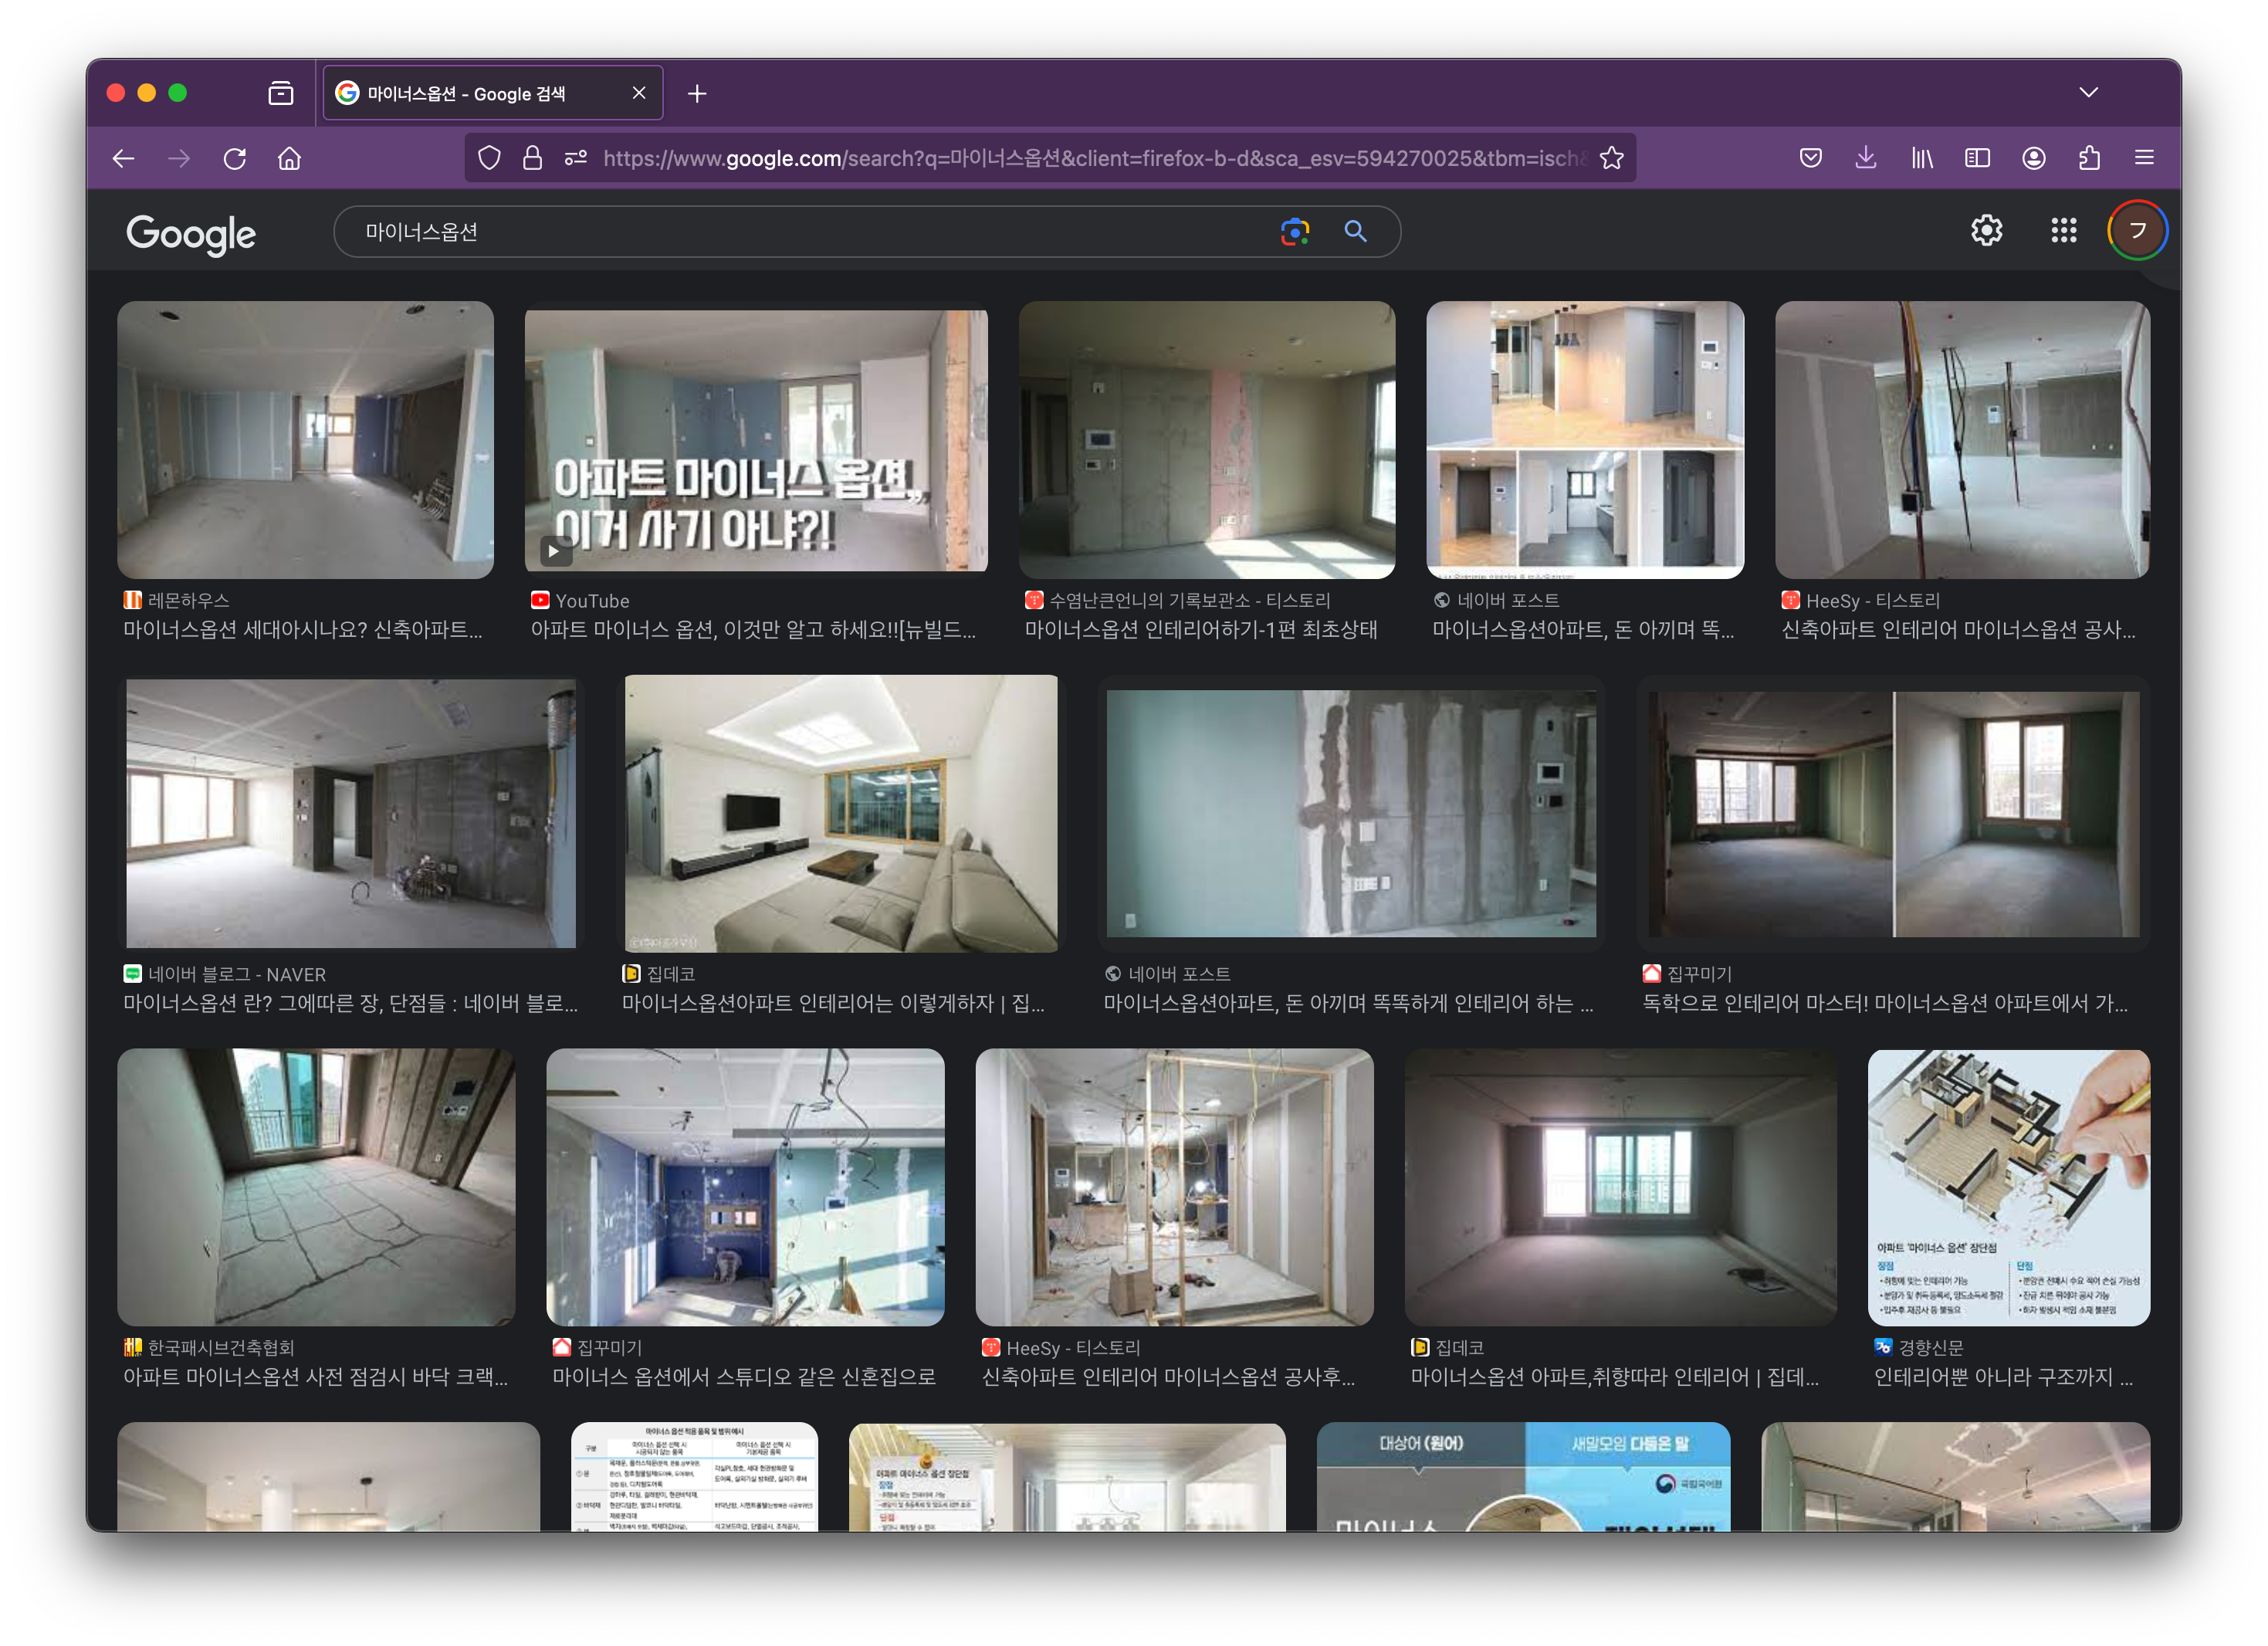The width and height of the screenshot is (2268, 1646).
Task: Save page to Pocket
Action: point(1810,158)
